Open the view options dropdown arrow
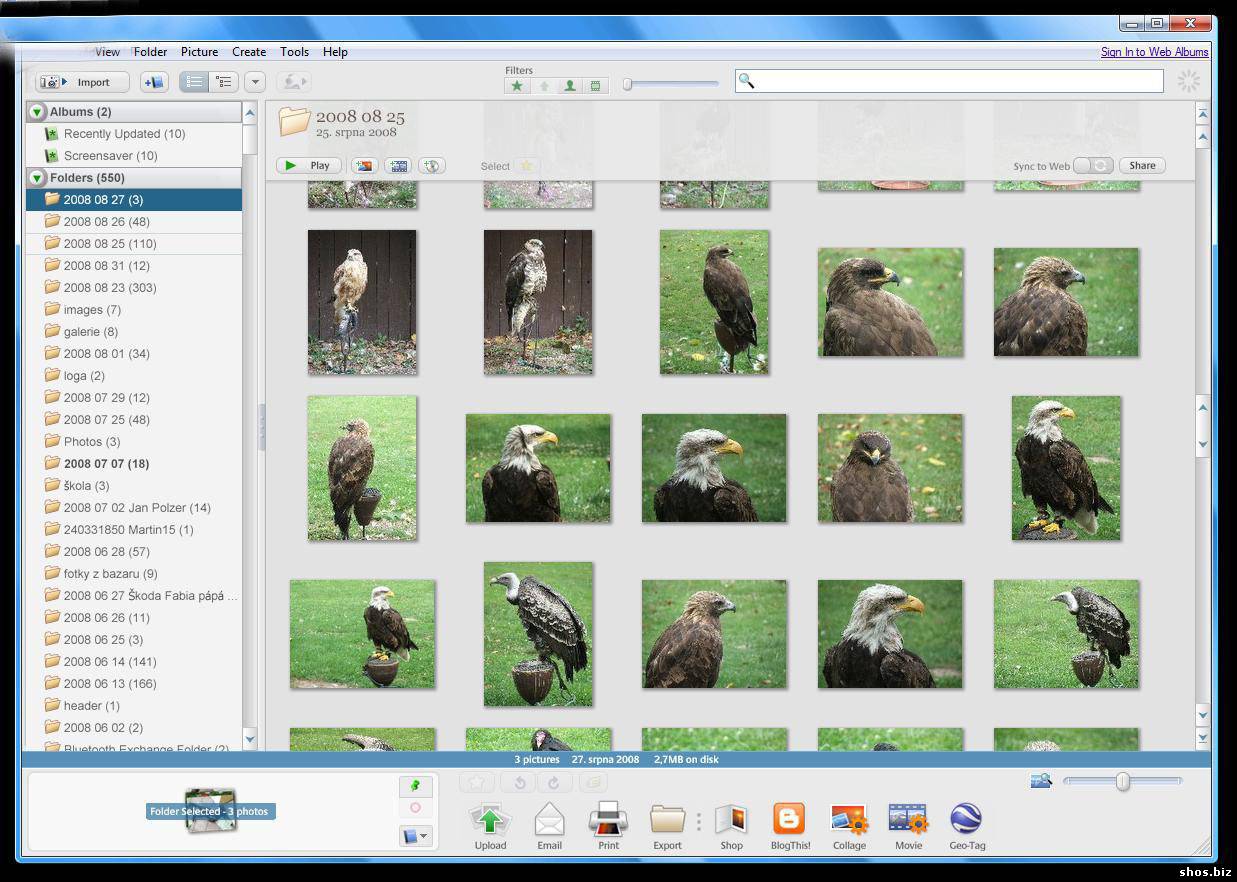This screenshot has height=882, width=1237. [255, 82]
